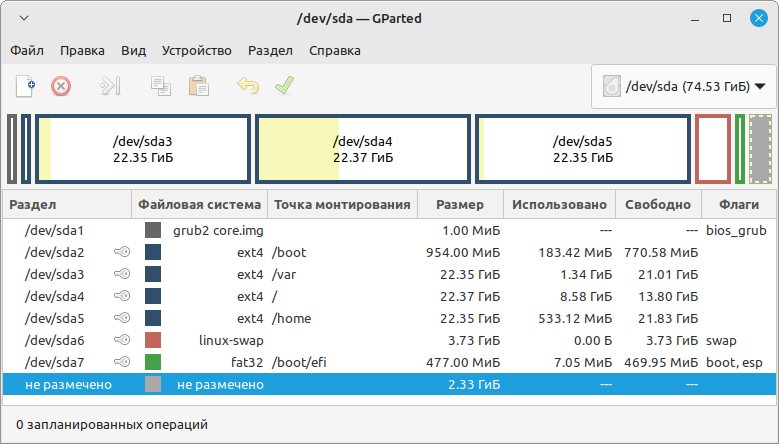Click the 2.33 ГиБ unallocated size cell
This screenshot has width=779, height=444.
(474, 384)
